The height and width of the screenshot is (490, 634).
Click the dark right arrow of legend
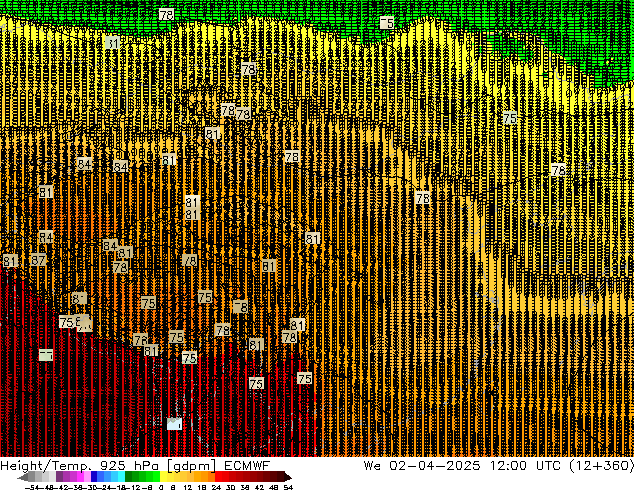(x=288, y=477)
